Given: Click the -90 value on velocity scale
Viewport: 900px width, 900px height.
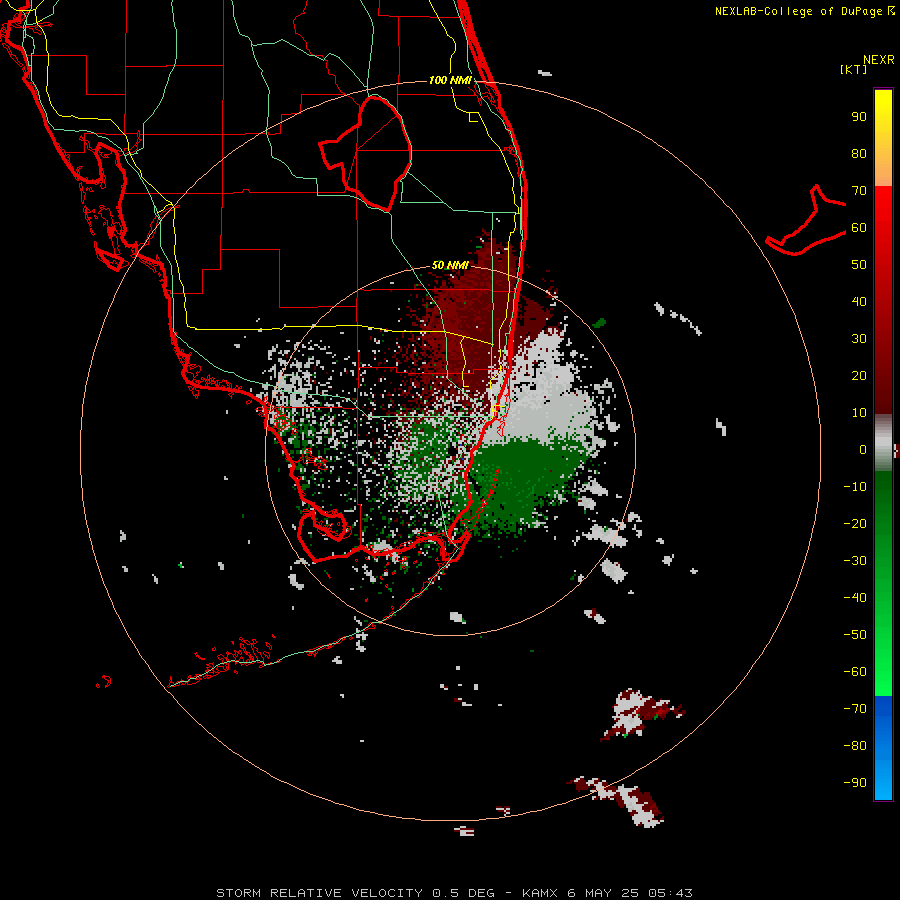Looking at the screenshot, I should pyautogui.click(x=855, y=783).
